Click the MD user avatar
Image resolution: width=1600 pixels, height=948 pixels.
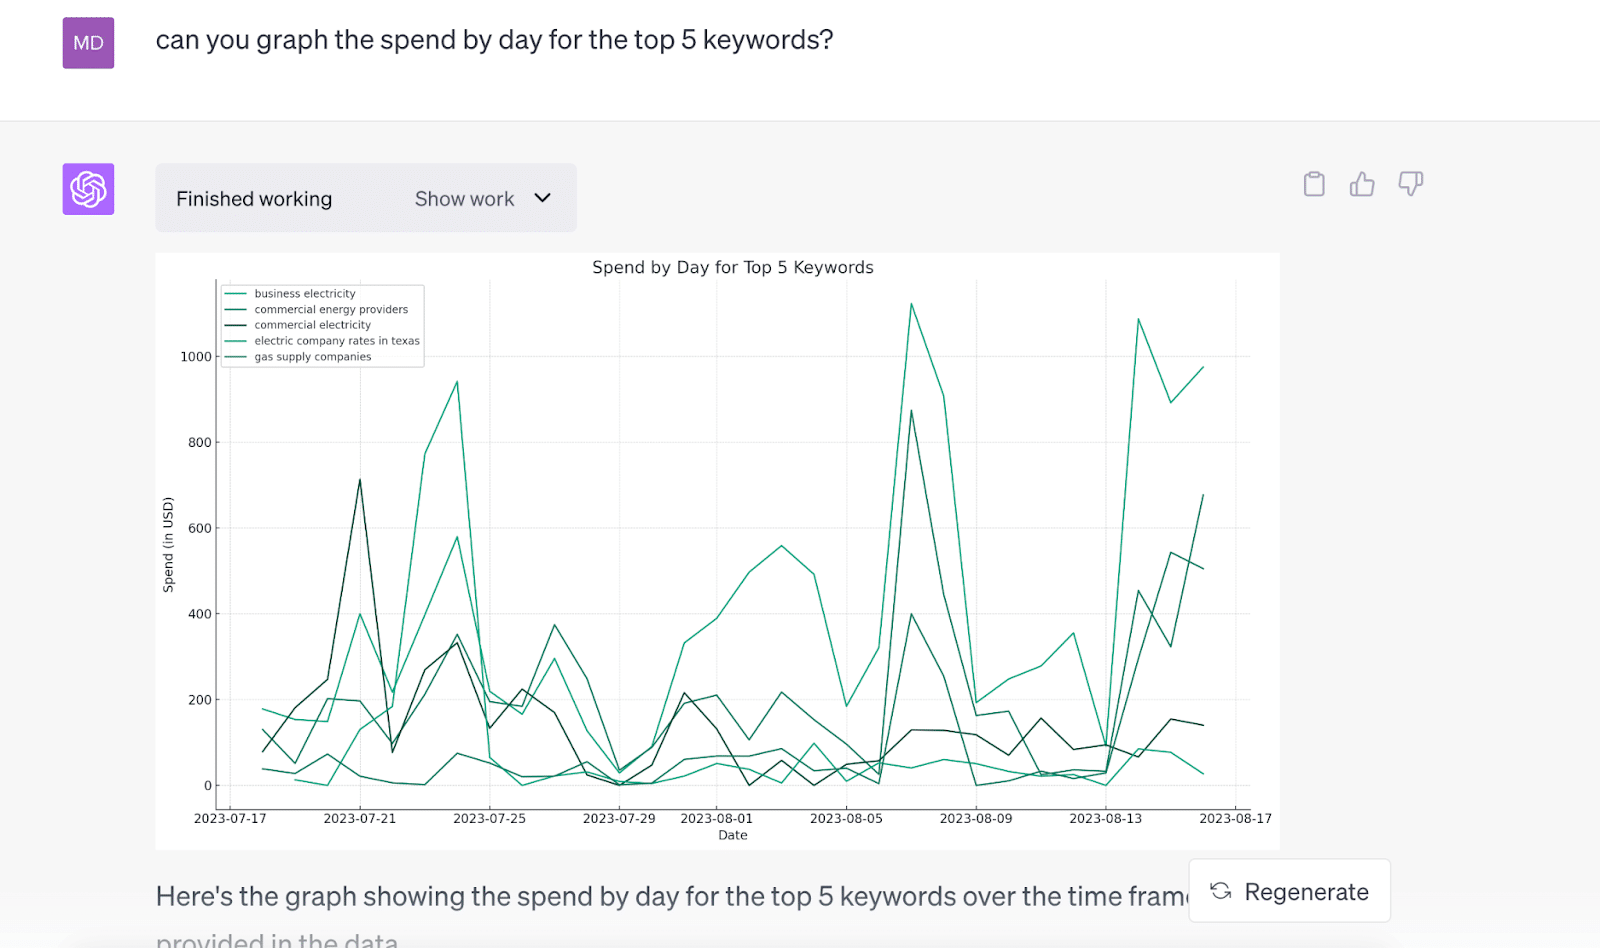pyautogui.click(x=88, y=43)
